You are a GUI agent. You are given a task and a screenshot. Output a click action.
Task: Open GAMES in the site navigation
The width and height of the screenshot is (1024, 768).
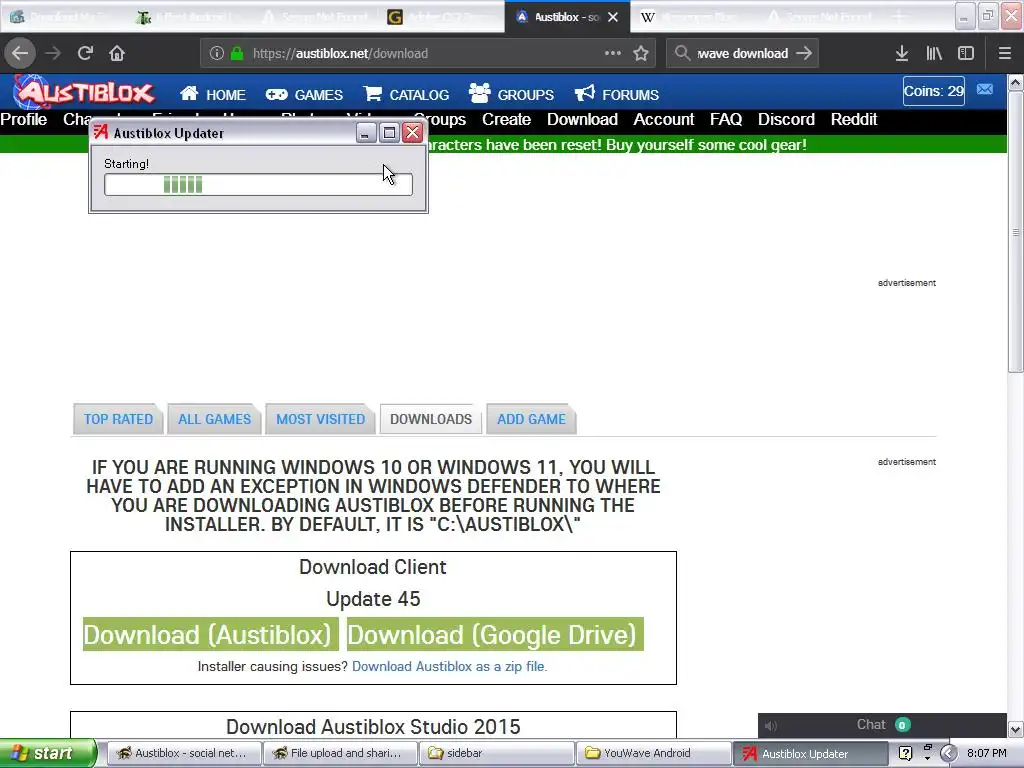304,94
